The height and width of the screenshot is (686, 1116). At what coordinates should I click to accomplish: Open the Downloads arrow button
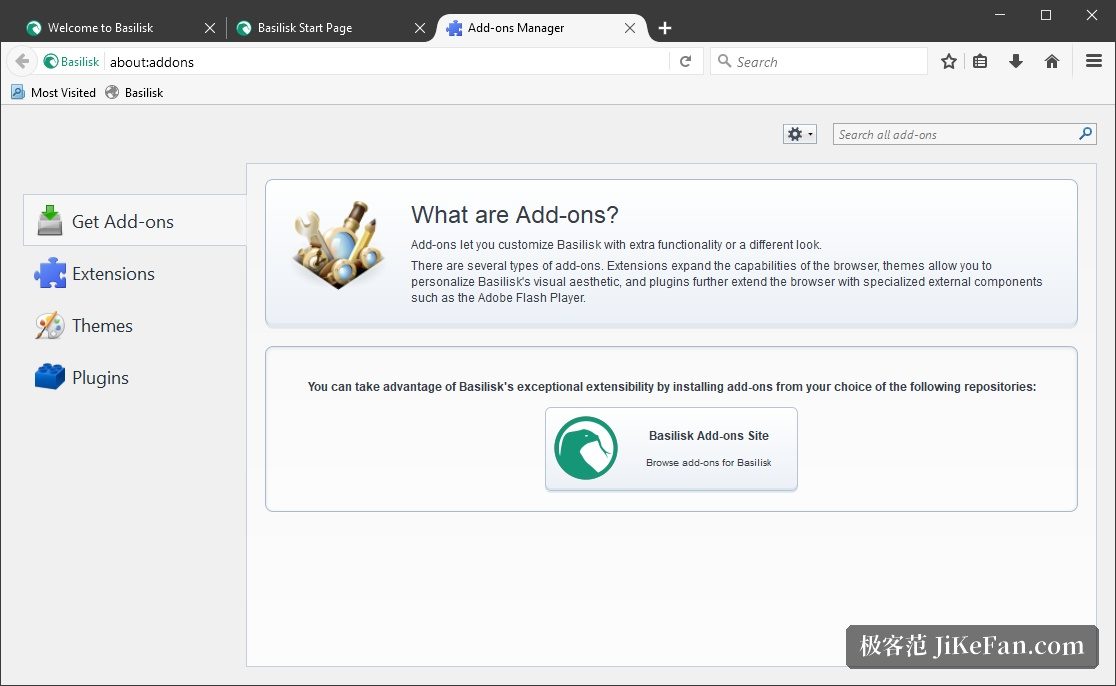pos(1016,62)
